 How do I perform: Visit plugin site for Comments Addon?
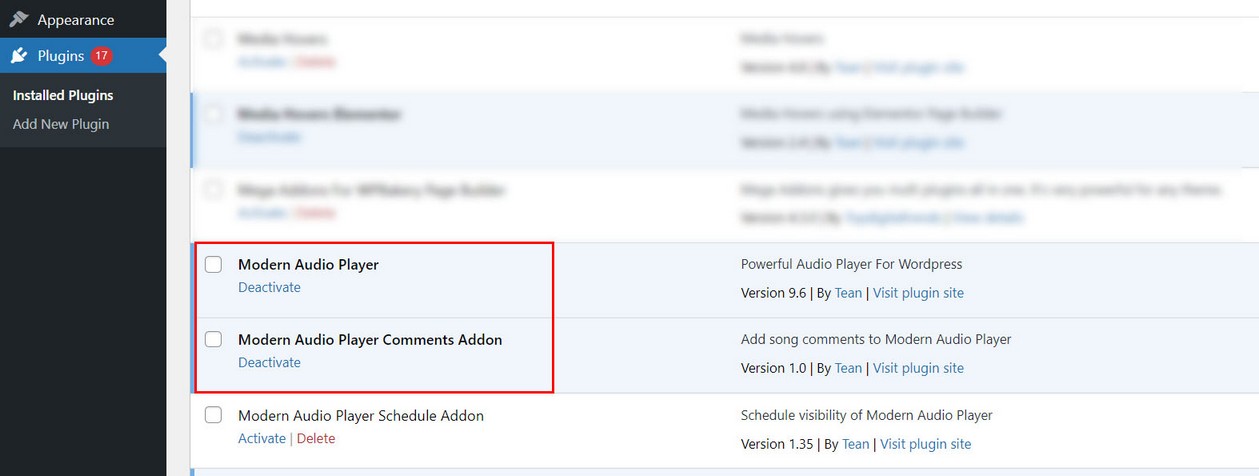[x=918, y=368]
